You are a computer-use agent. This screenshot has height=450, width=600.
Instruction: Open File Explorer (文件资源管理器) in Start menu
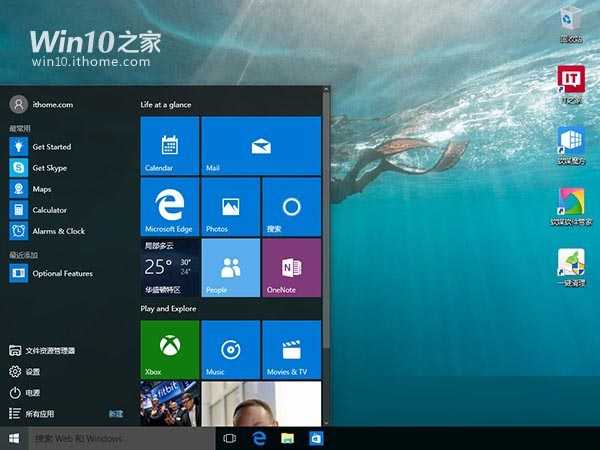pyautogui.click(x=42, y=351)
